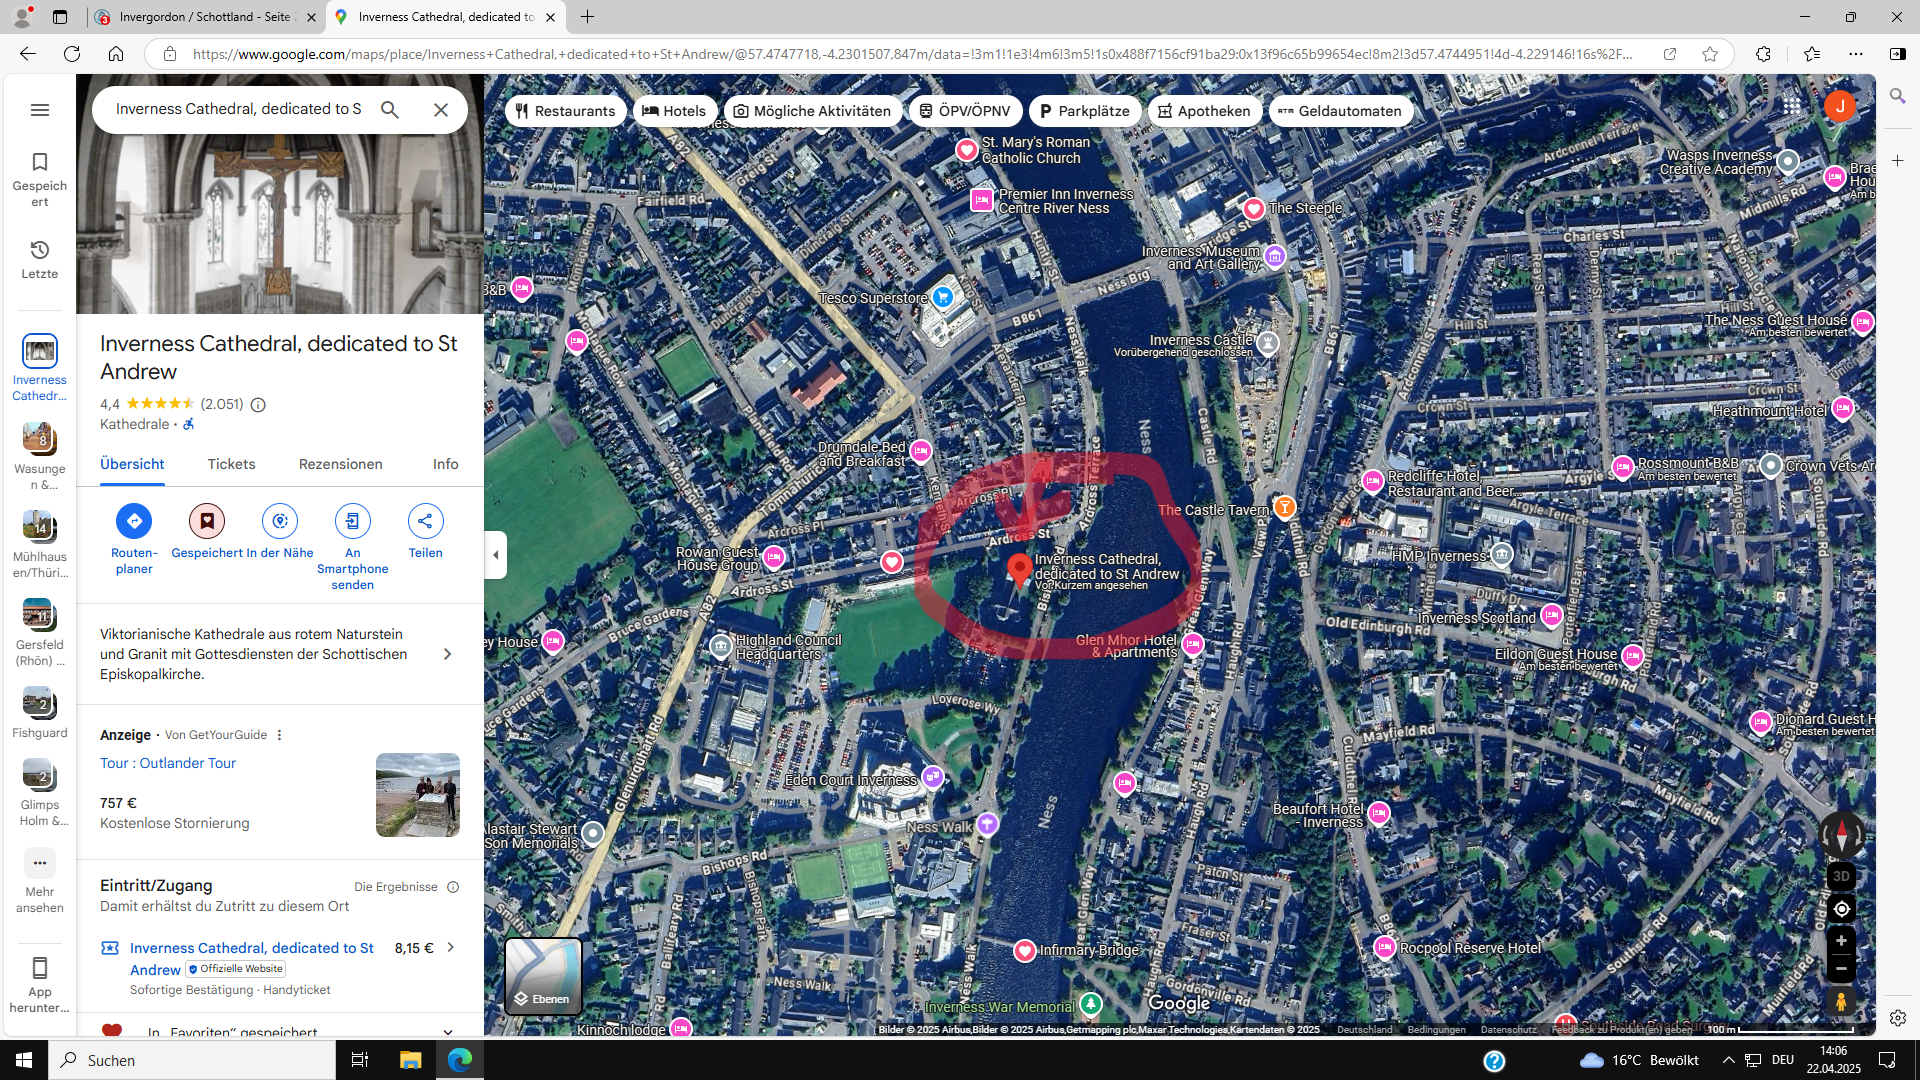Switch to the Rezensionen tab
This screenshot has height=1080, width=1920.
[x=340, y=464]
